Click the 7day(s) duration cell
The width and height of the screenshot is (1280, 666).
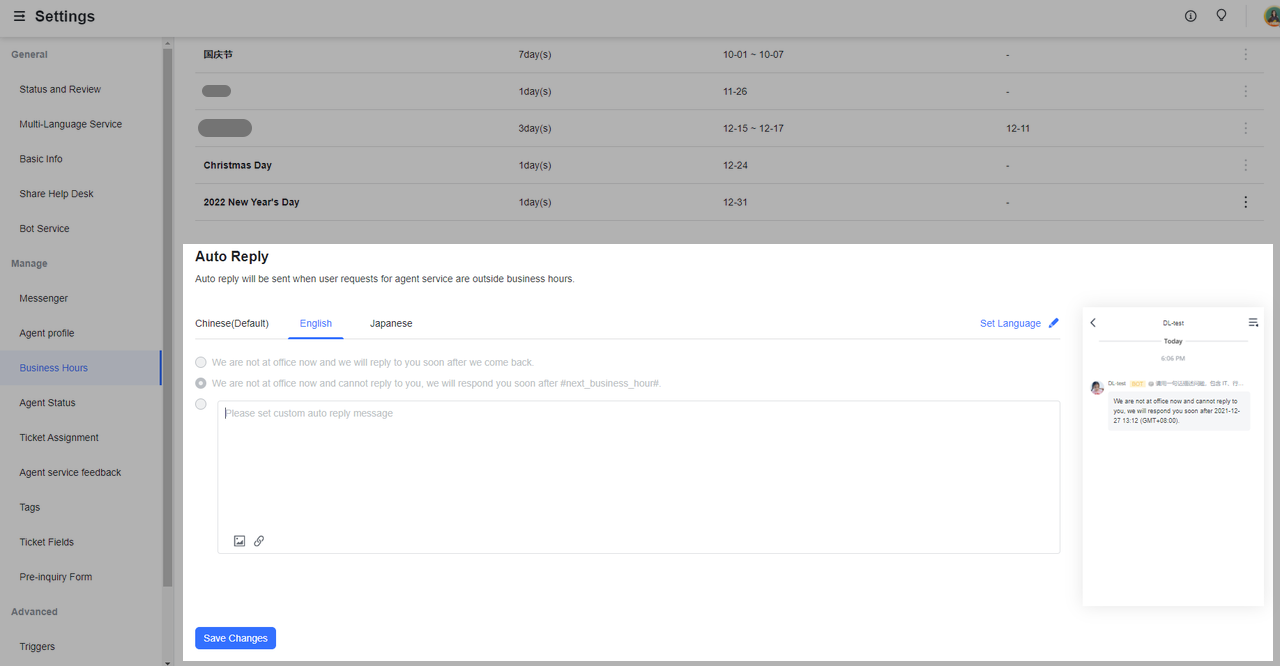(535, 54)
